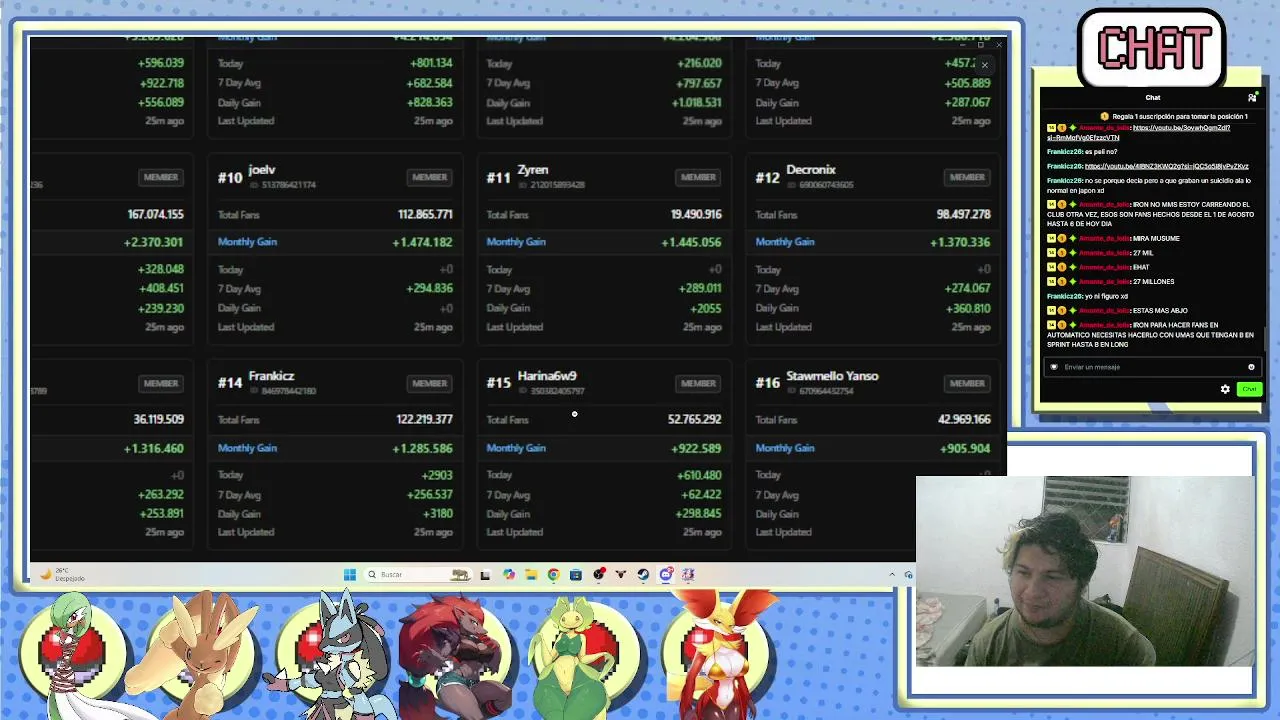Click the green Chat send button

(x=1249, y=389)
